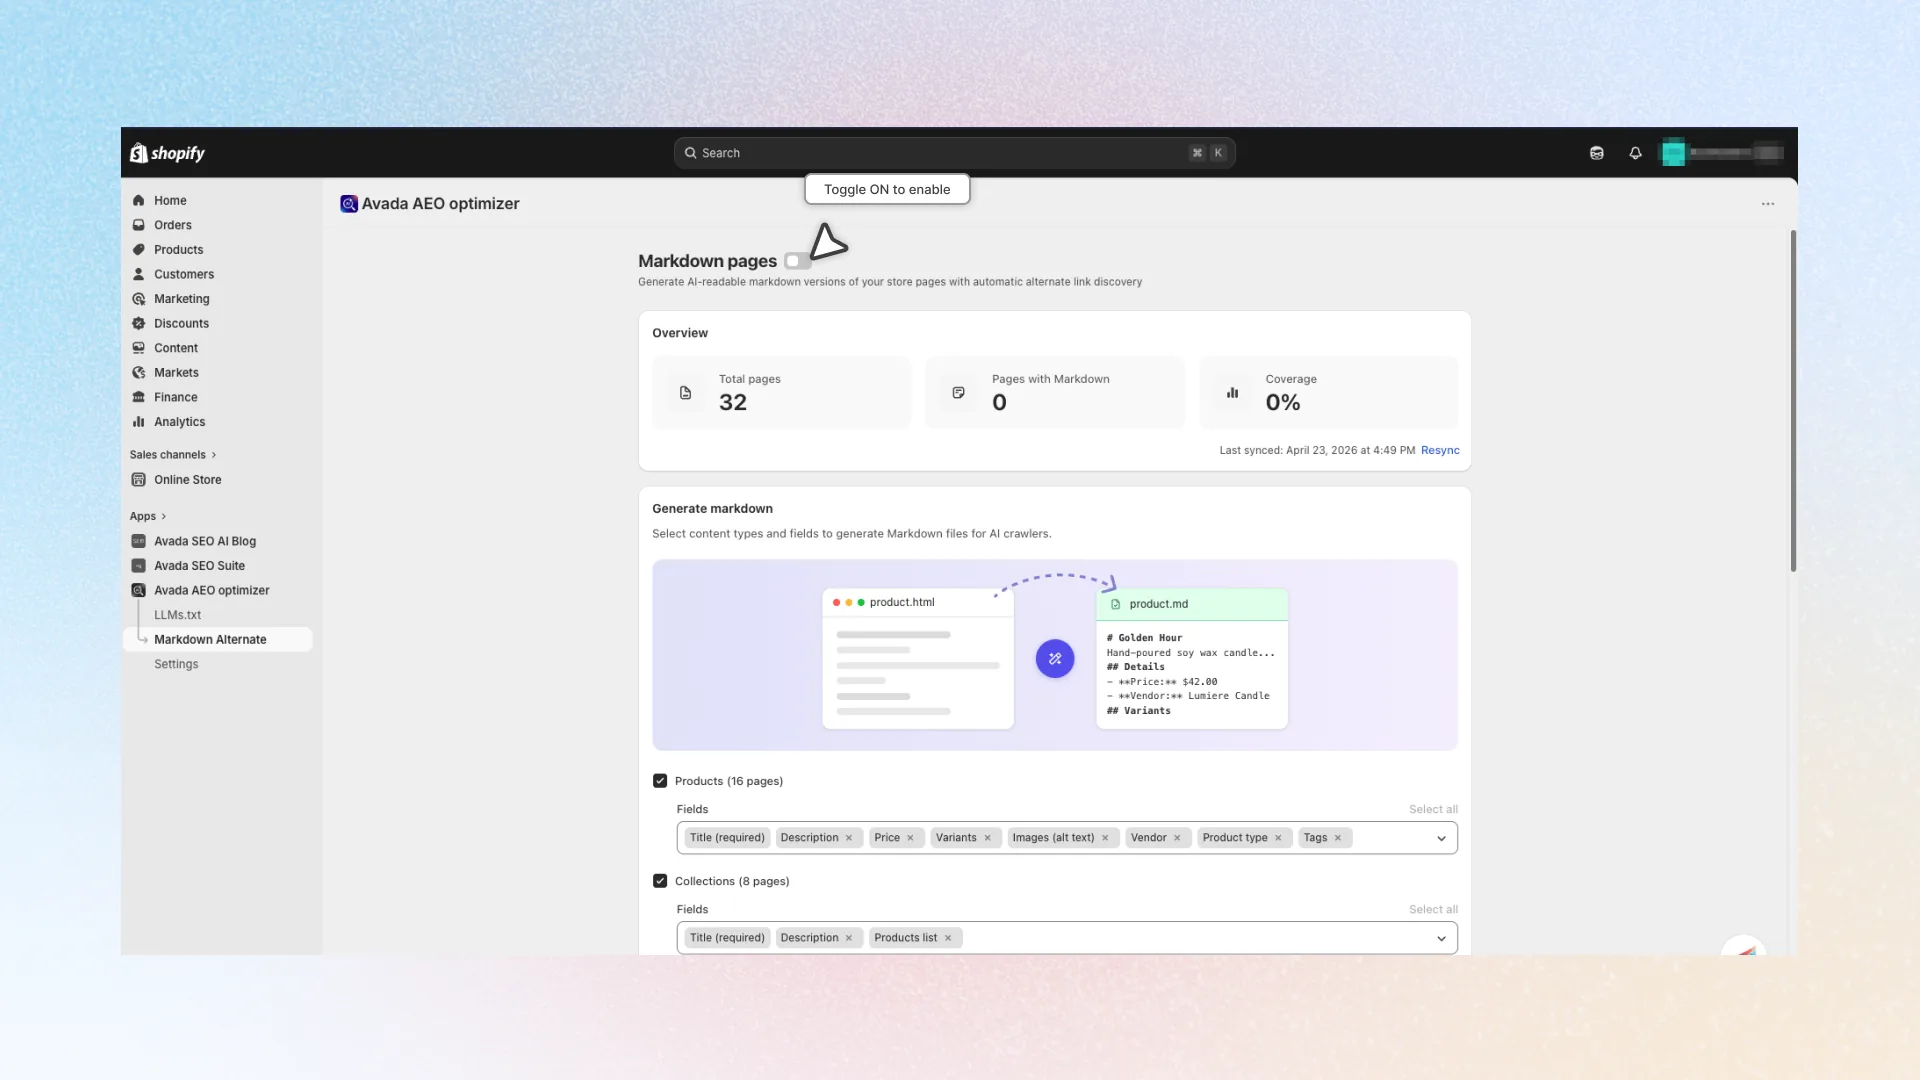Click the Total pages value 32
1920x1080 pixels.
pyautogui.click(x=733, y=403)
